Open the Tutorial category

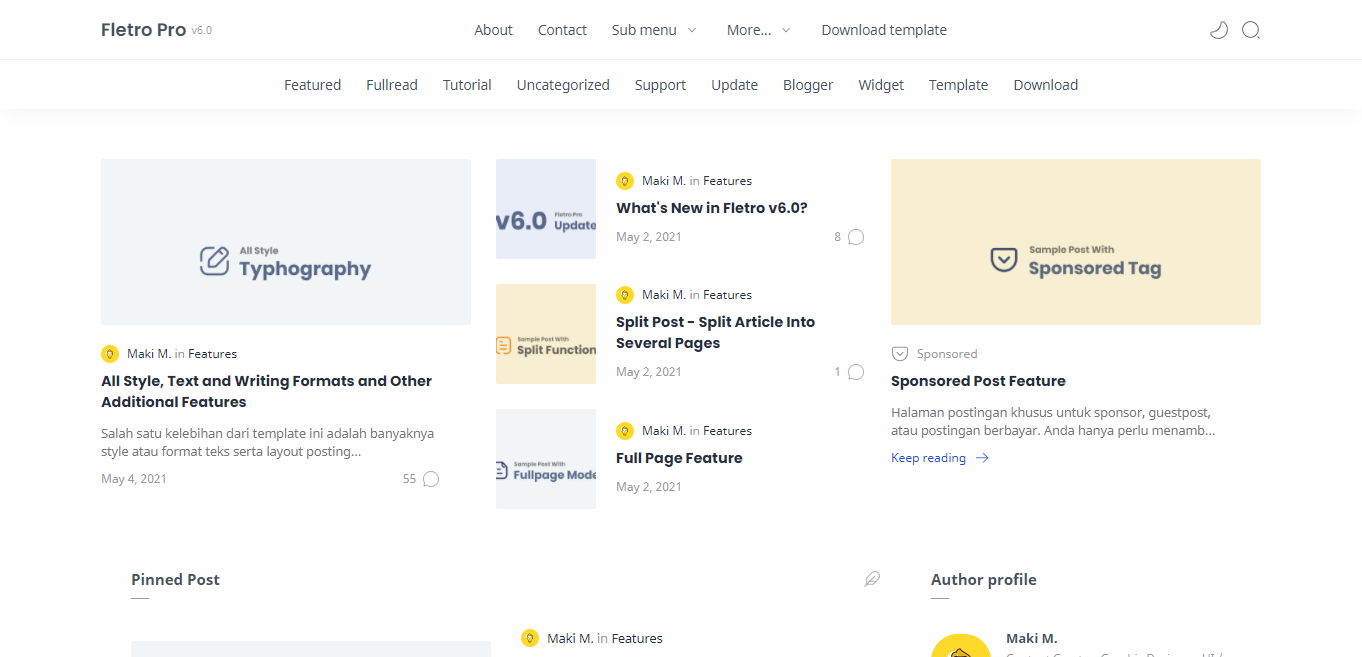pyautogui.click(x=467, y=85)
